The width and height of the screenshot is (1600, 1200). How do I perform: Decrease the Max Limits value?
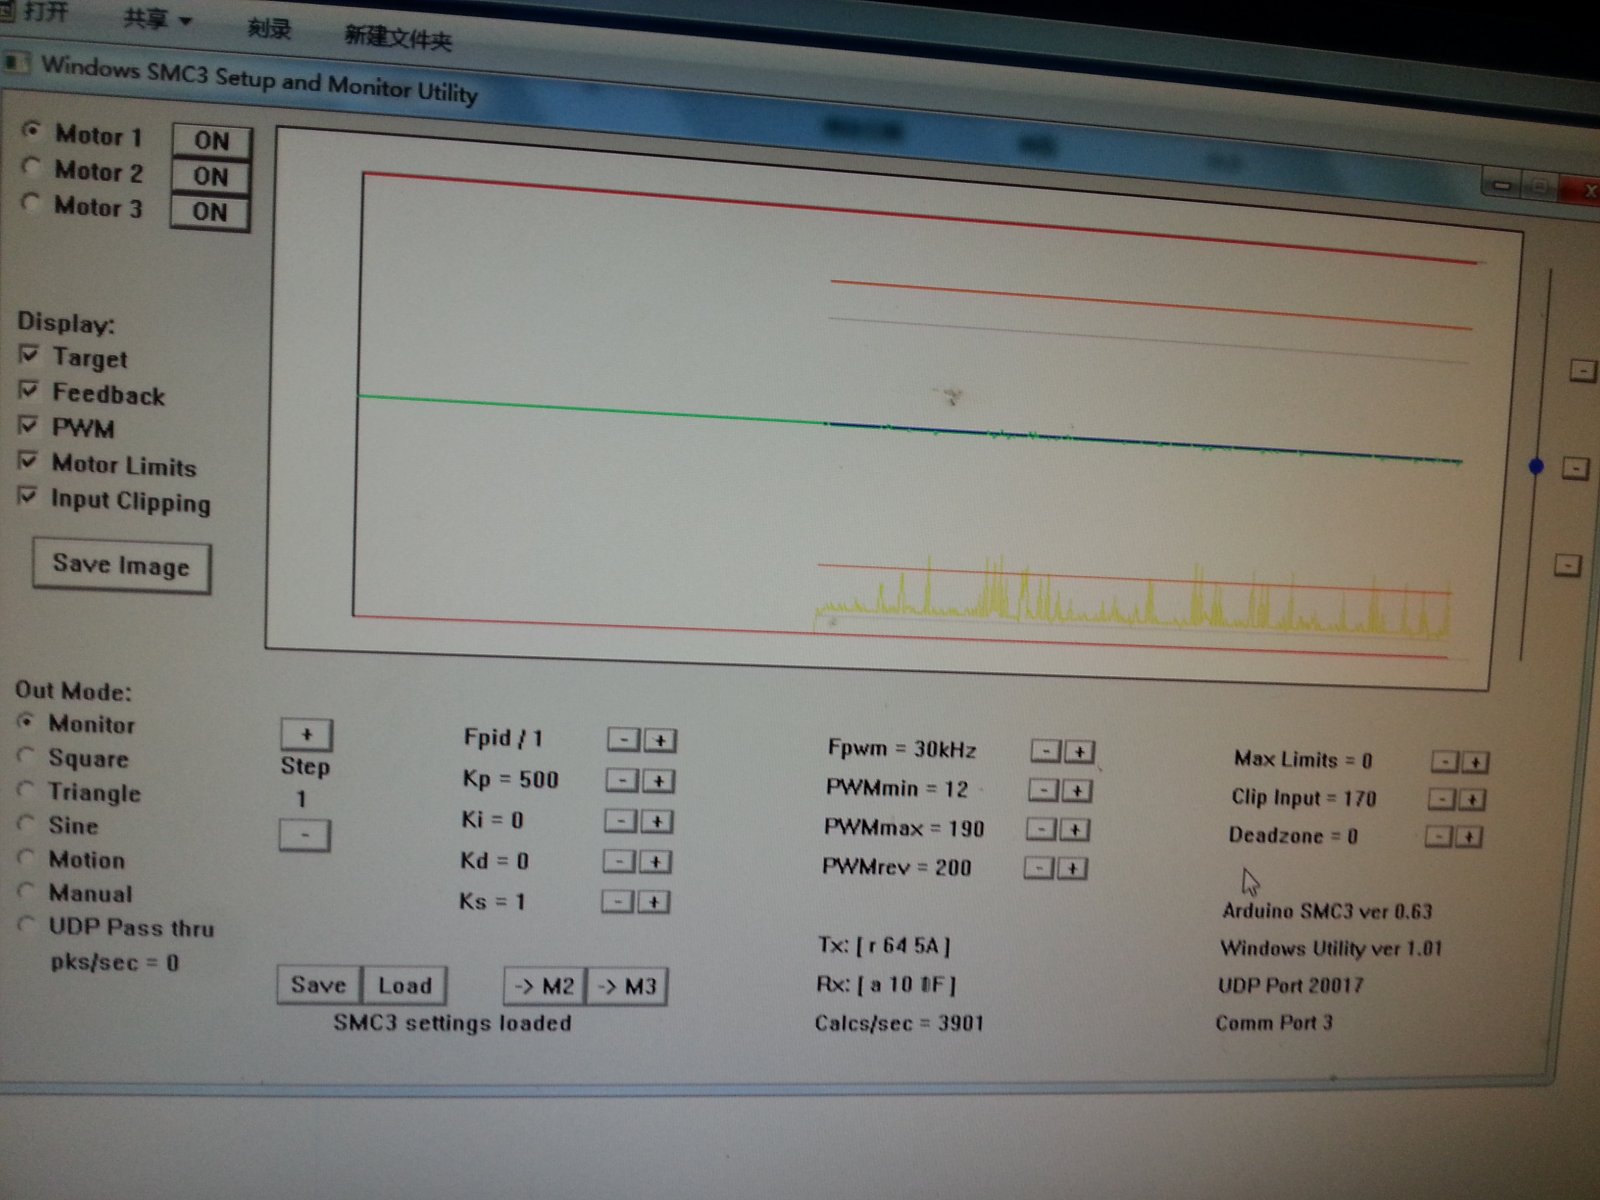(1446, 762)
